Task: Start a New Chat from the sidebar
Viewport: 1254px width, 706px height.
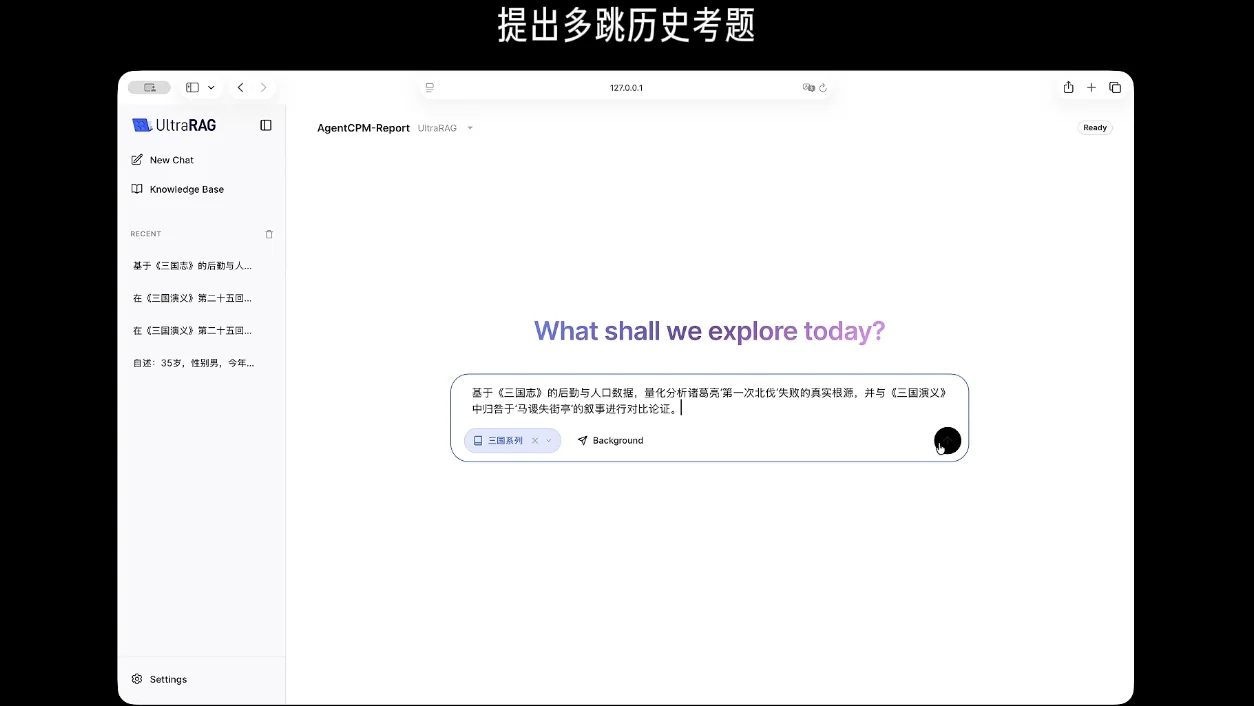Action: (x=163, y=159)
